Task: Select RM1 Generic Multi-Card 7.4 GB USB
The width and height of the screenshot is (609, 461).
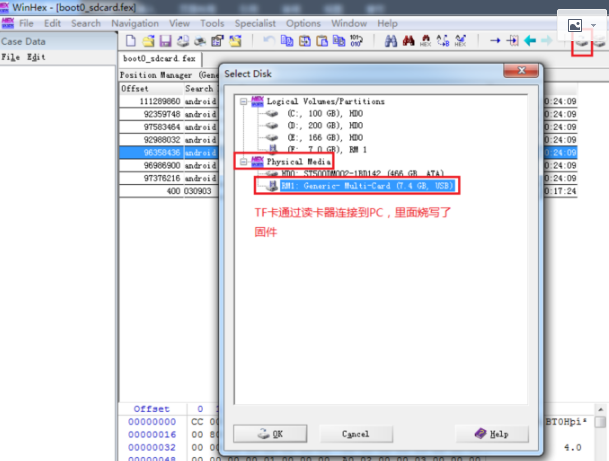Action: click(367, 186)
